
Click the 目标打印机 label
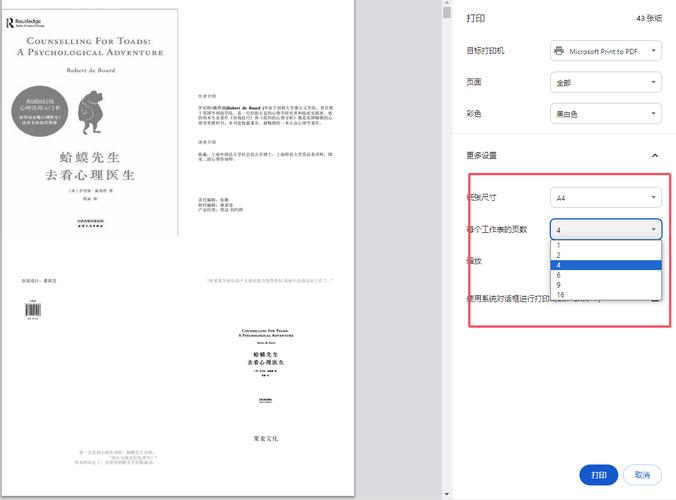(485, 51)
